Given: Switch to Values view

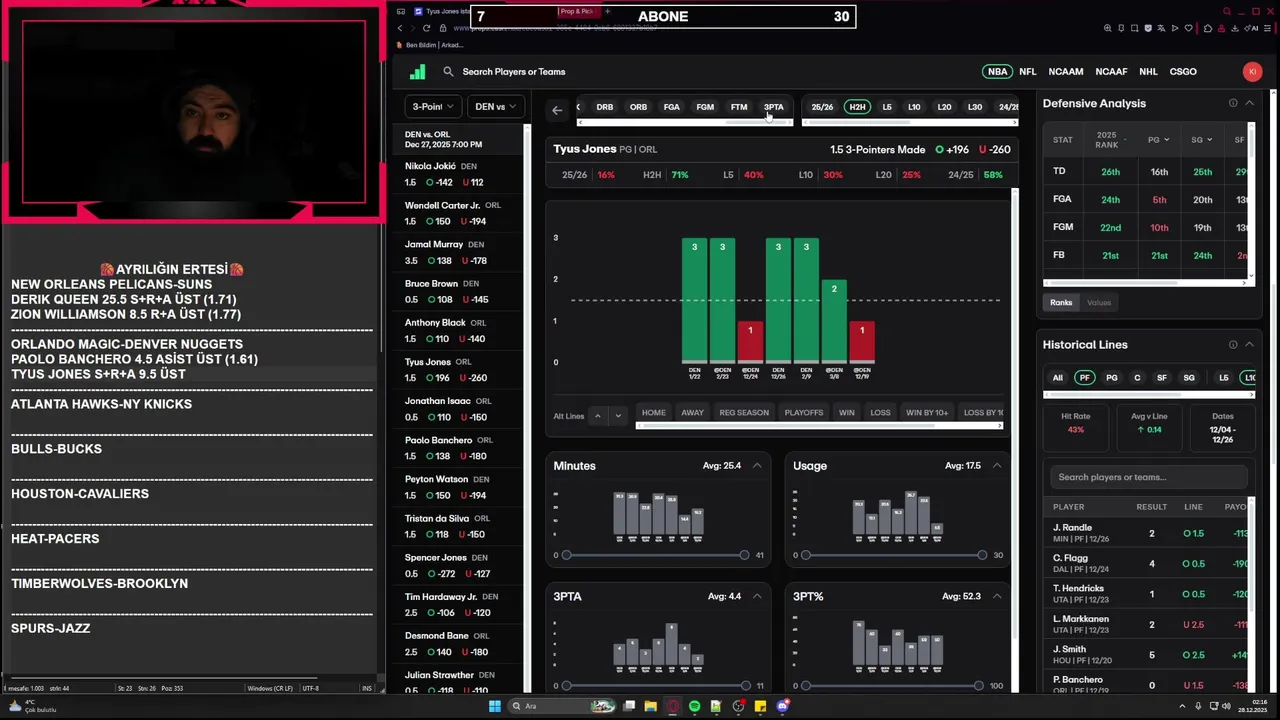Looking at the screenshot, I should coord(1099,302).
